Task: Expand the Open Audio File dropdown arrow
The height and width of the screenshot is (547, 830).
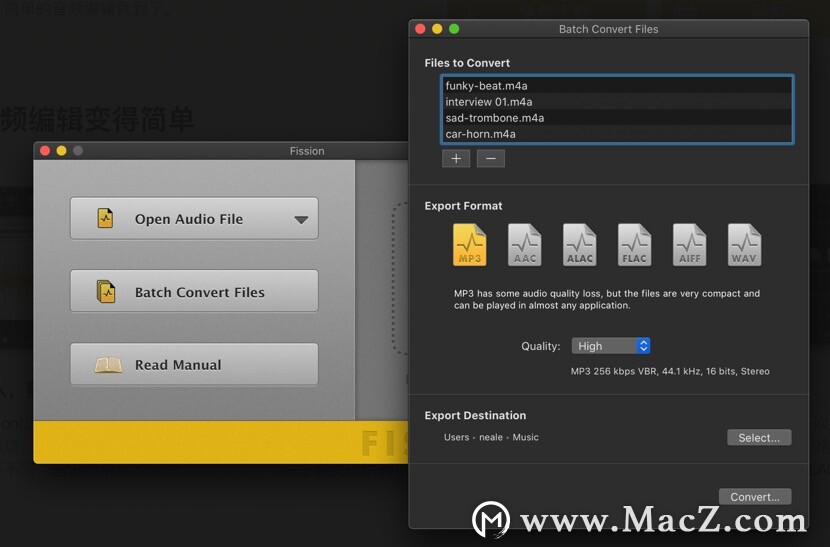Action: tap(301, 219)
